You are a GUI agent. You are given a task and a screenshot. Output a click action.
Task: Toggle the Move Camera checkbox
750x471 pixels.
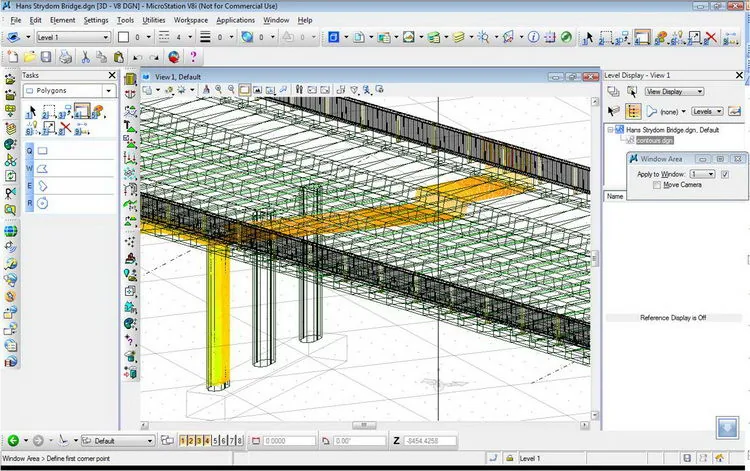click(x=657, y=185)
